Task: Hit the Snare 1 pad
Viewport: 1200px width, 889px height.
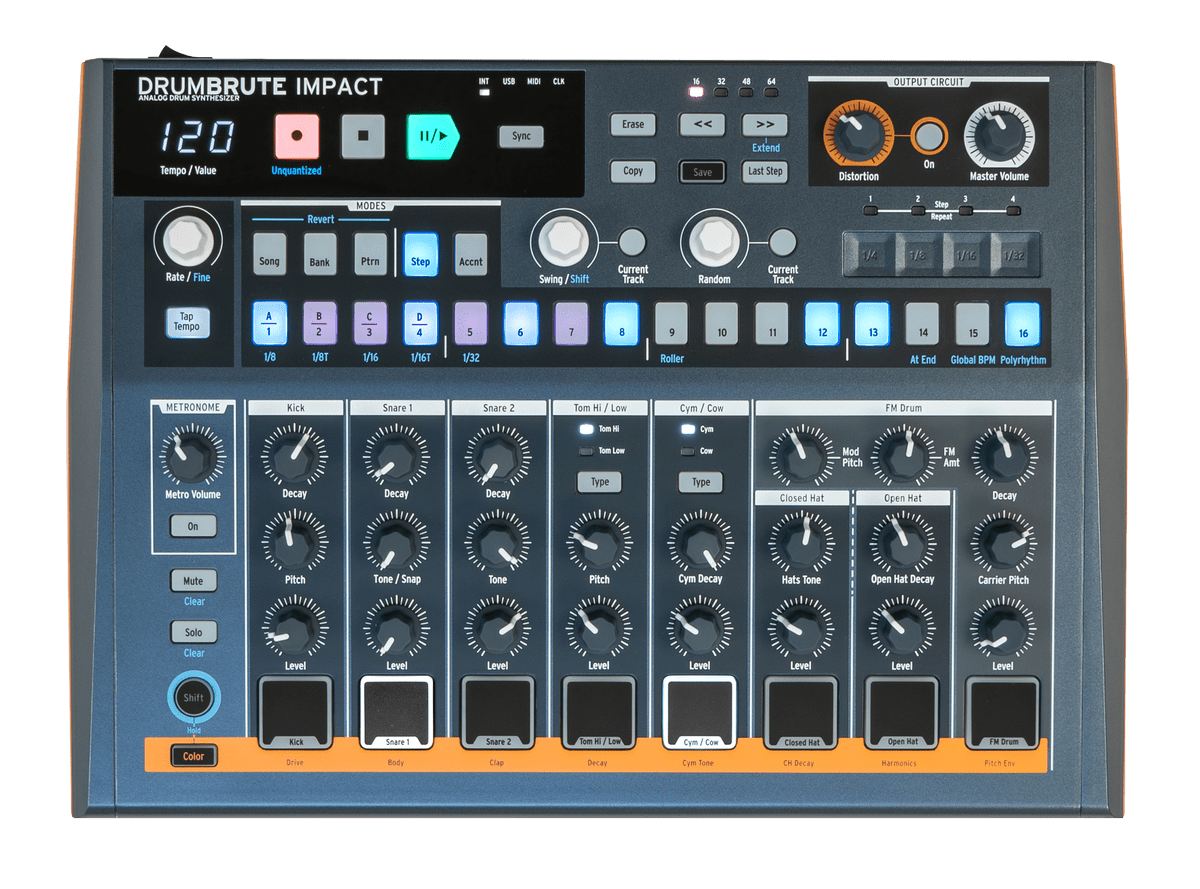Action: point(397,712)
